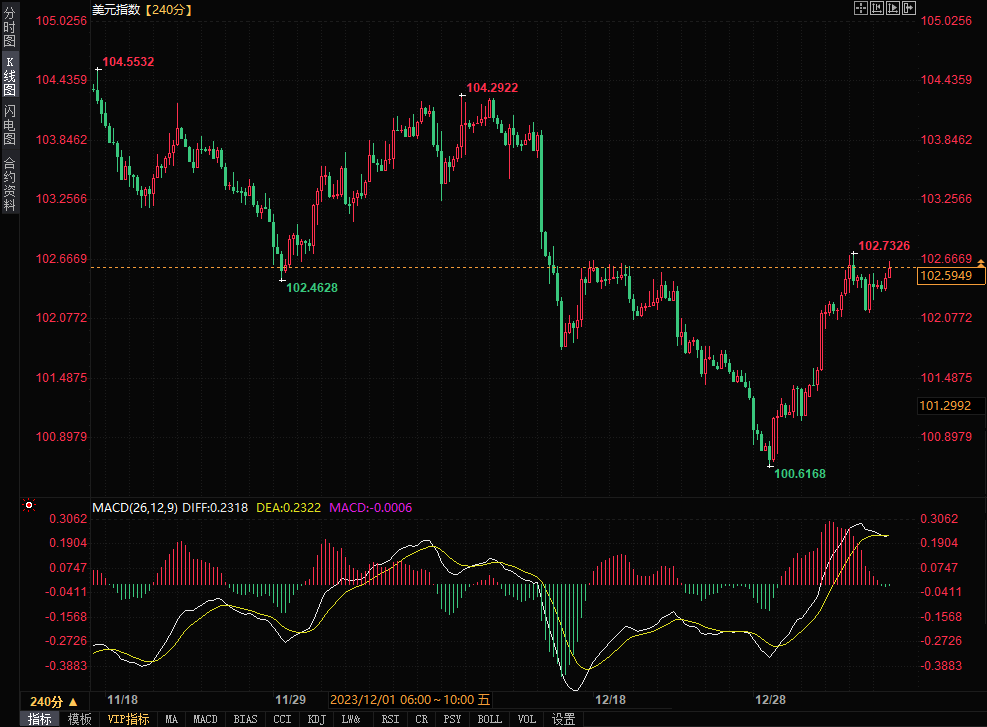Select the K线图 tab in left sidebar
987x727 pixels.
pos(9,76)
